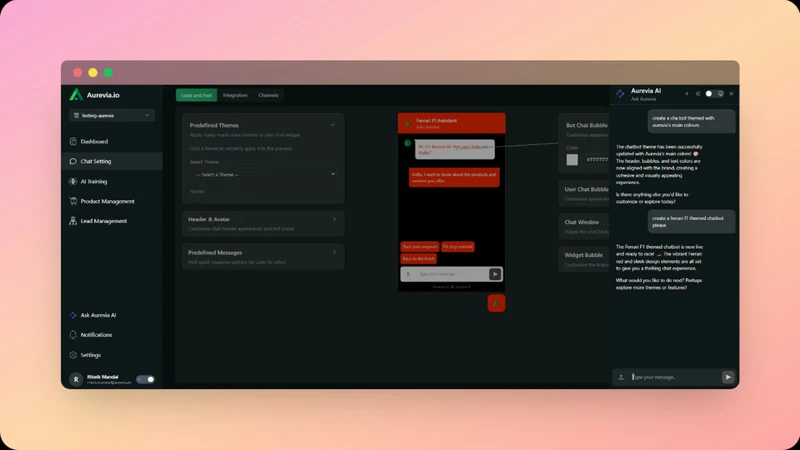800x450 pixels.
Task: Open Notifications bell icon
Action: coord(73,335)
